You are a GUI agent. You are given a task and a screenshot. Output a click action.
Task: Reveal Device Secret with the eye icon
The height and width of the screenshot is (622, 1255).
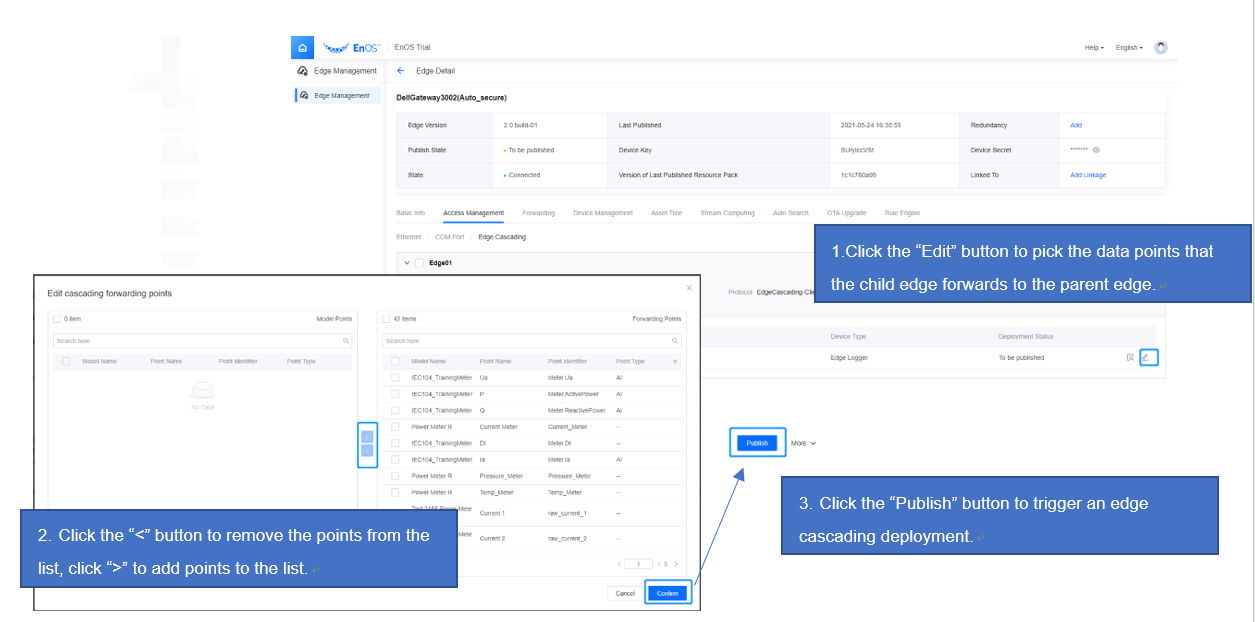click(x=1096, y=150)
